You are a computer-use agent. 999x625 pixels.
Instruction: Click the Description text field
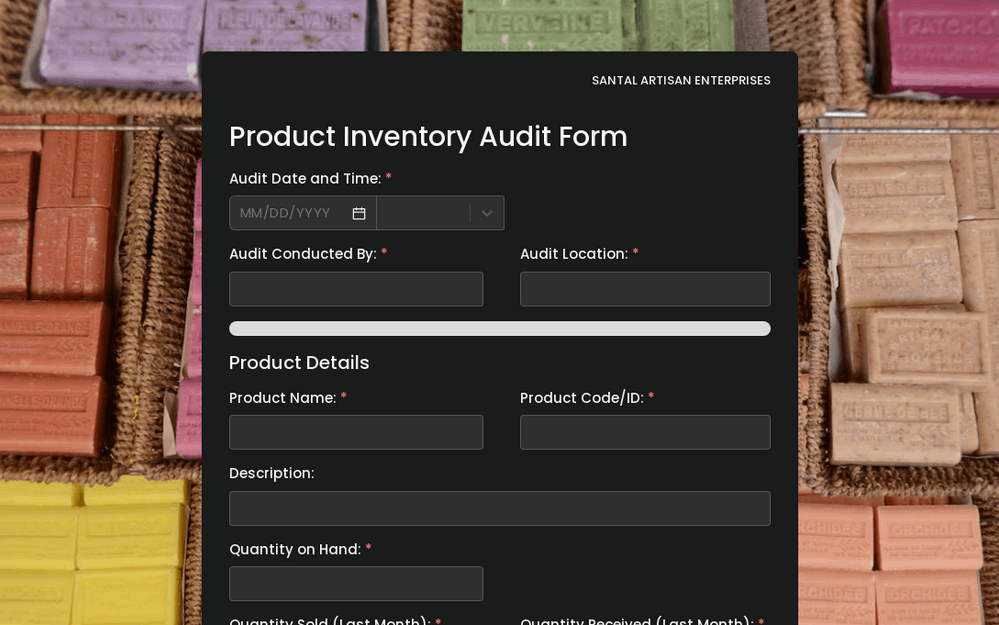click(499, 508)
